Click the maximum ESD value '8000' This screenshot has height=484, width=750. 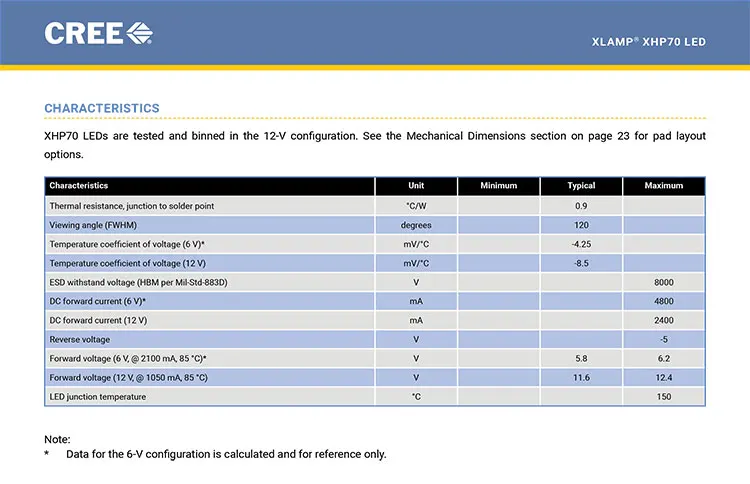coord(664,283)
